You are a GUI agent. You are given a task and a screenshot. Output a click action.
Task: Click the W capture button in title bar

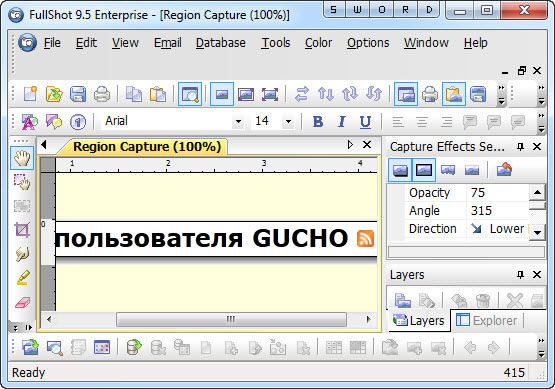[x=357, y=10]
